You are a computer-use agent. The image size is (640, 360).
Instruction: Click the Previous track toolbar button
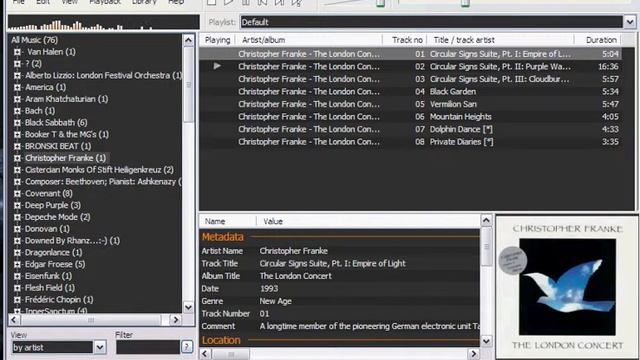click(262, 2)
